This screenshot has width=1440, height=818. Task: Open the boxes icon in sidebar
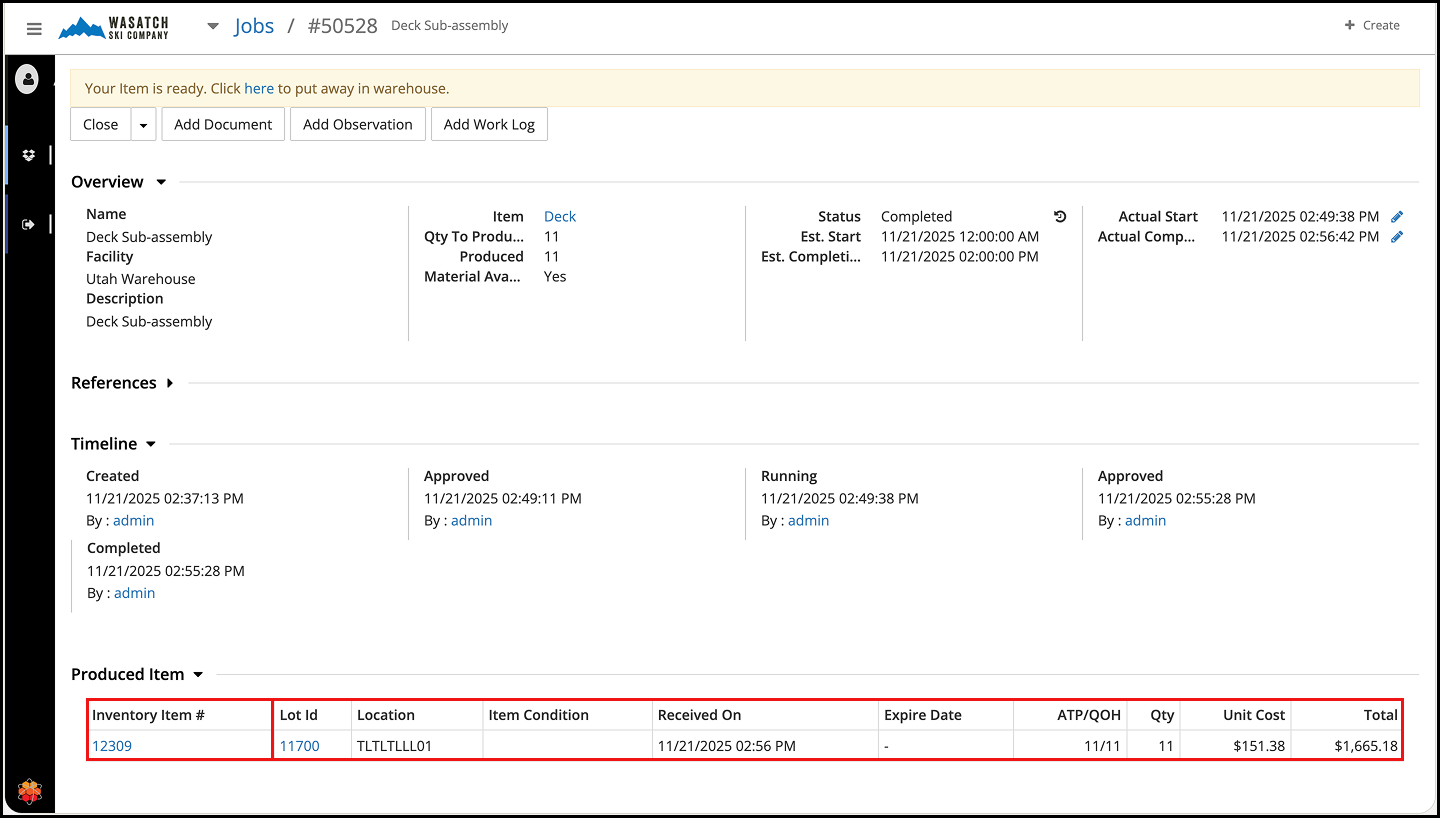(x=29, y=155)
